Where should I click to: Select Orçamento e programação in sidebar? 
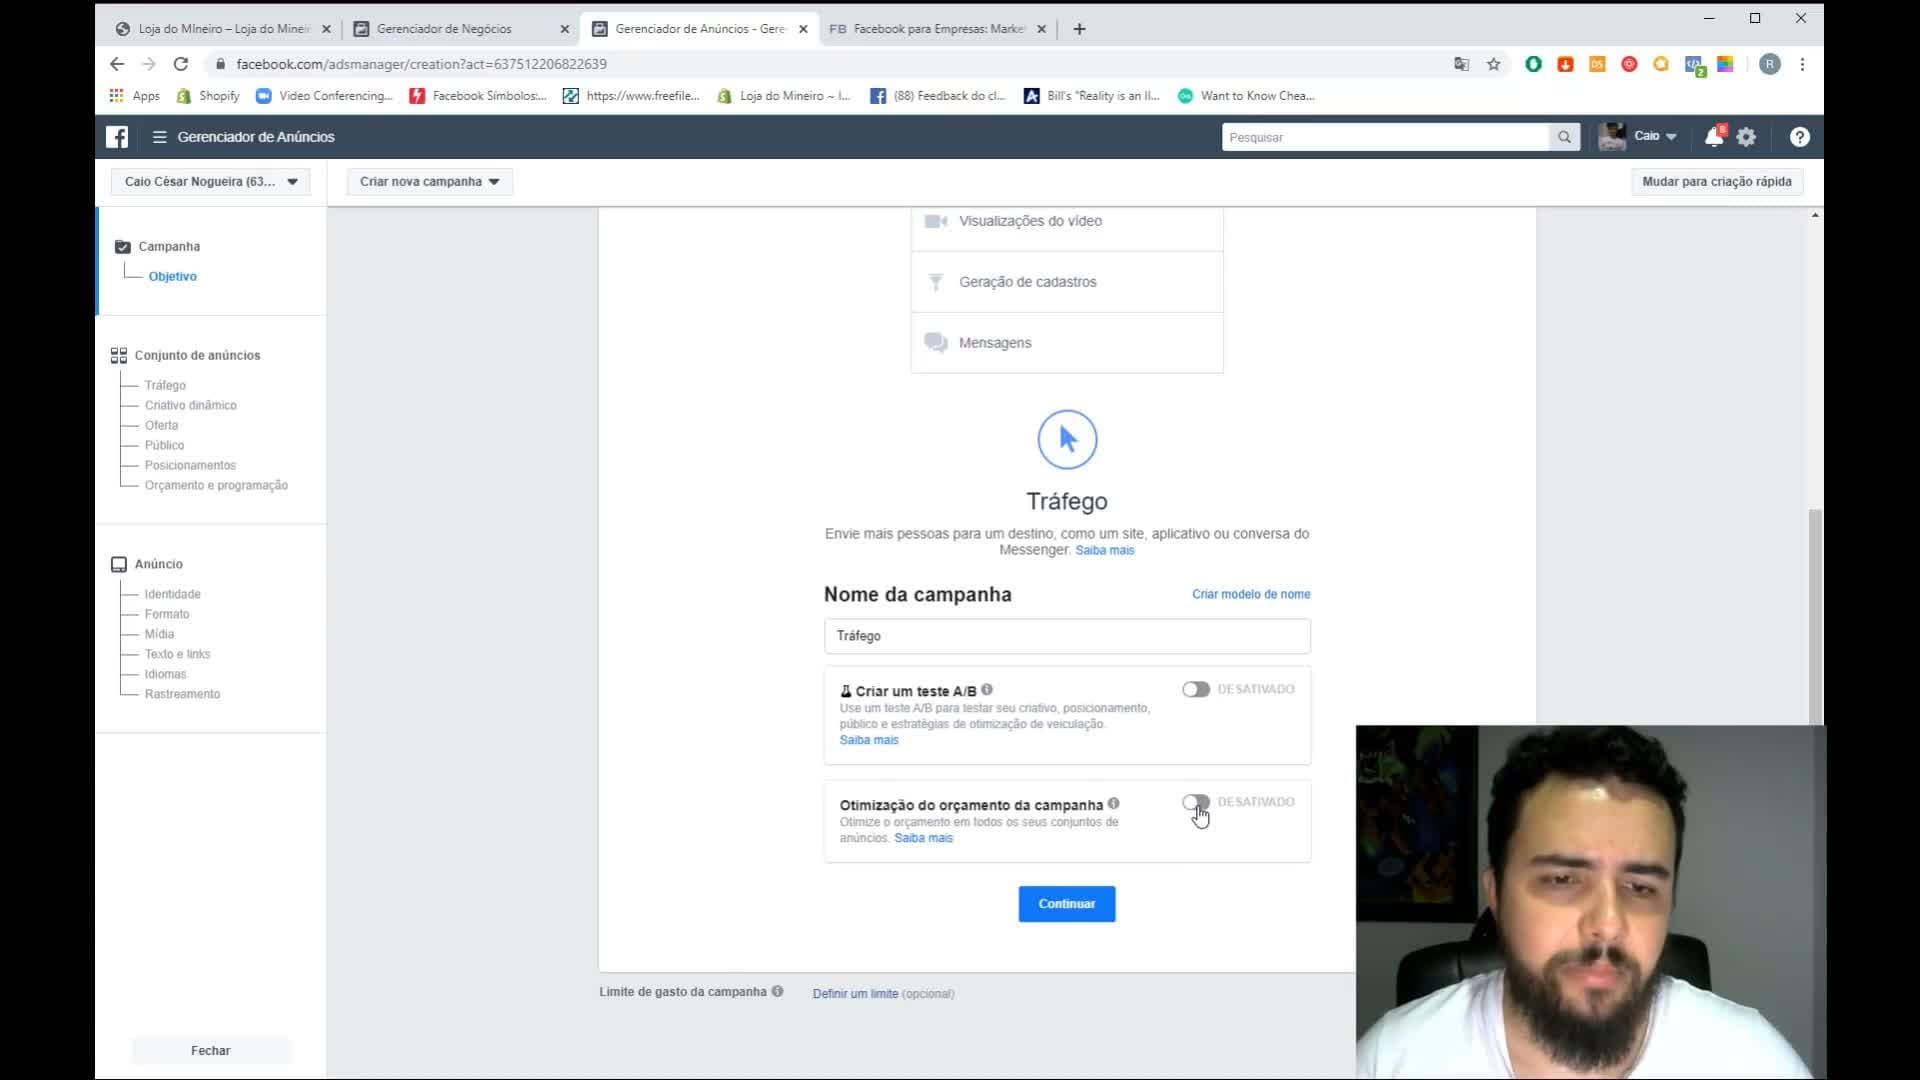coord(216,485)
